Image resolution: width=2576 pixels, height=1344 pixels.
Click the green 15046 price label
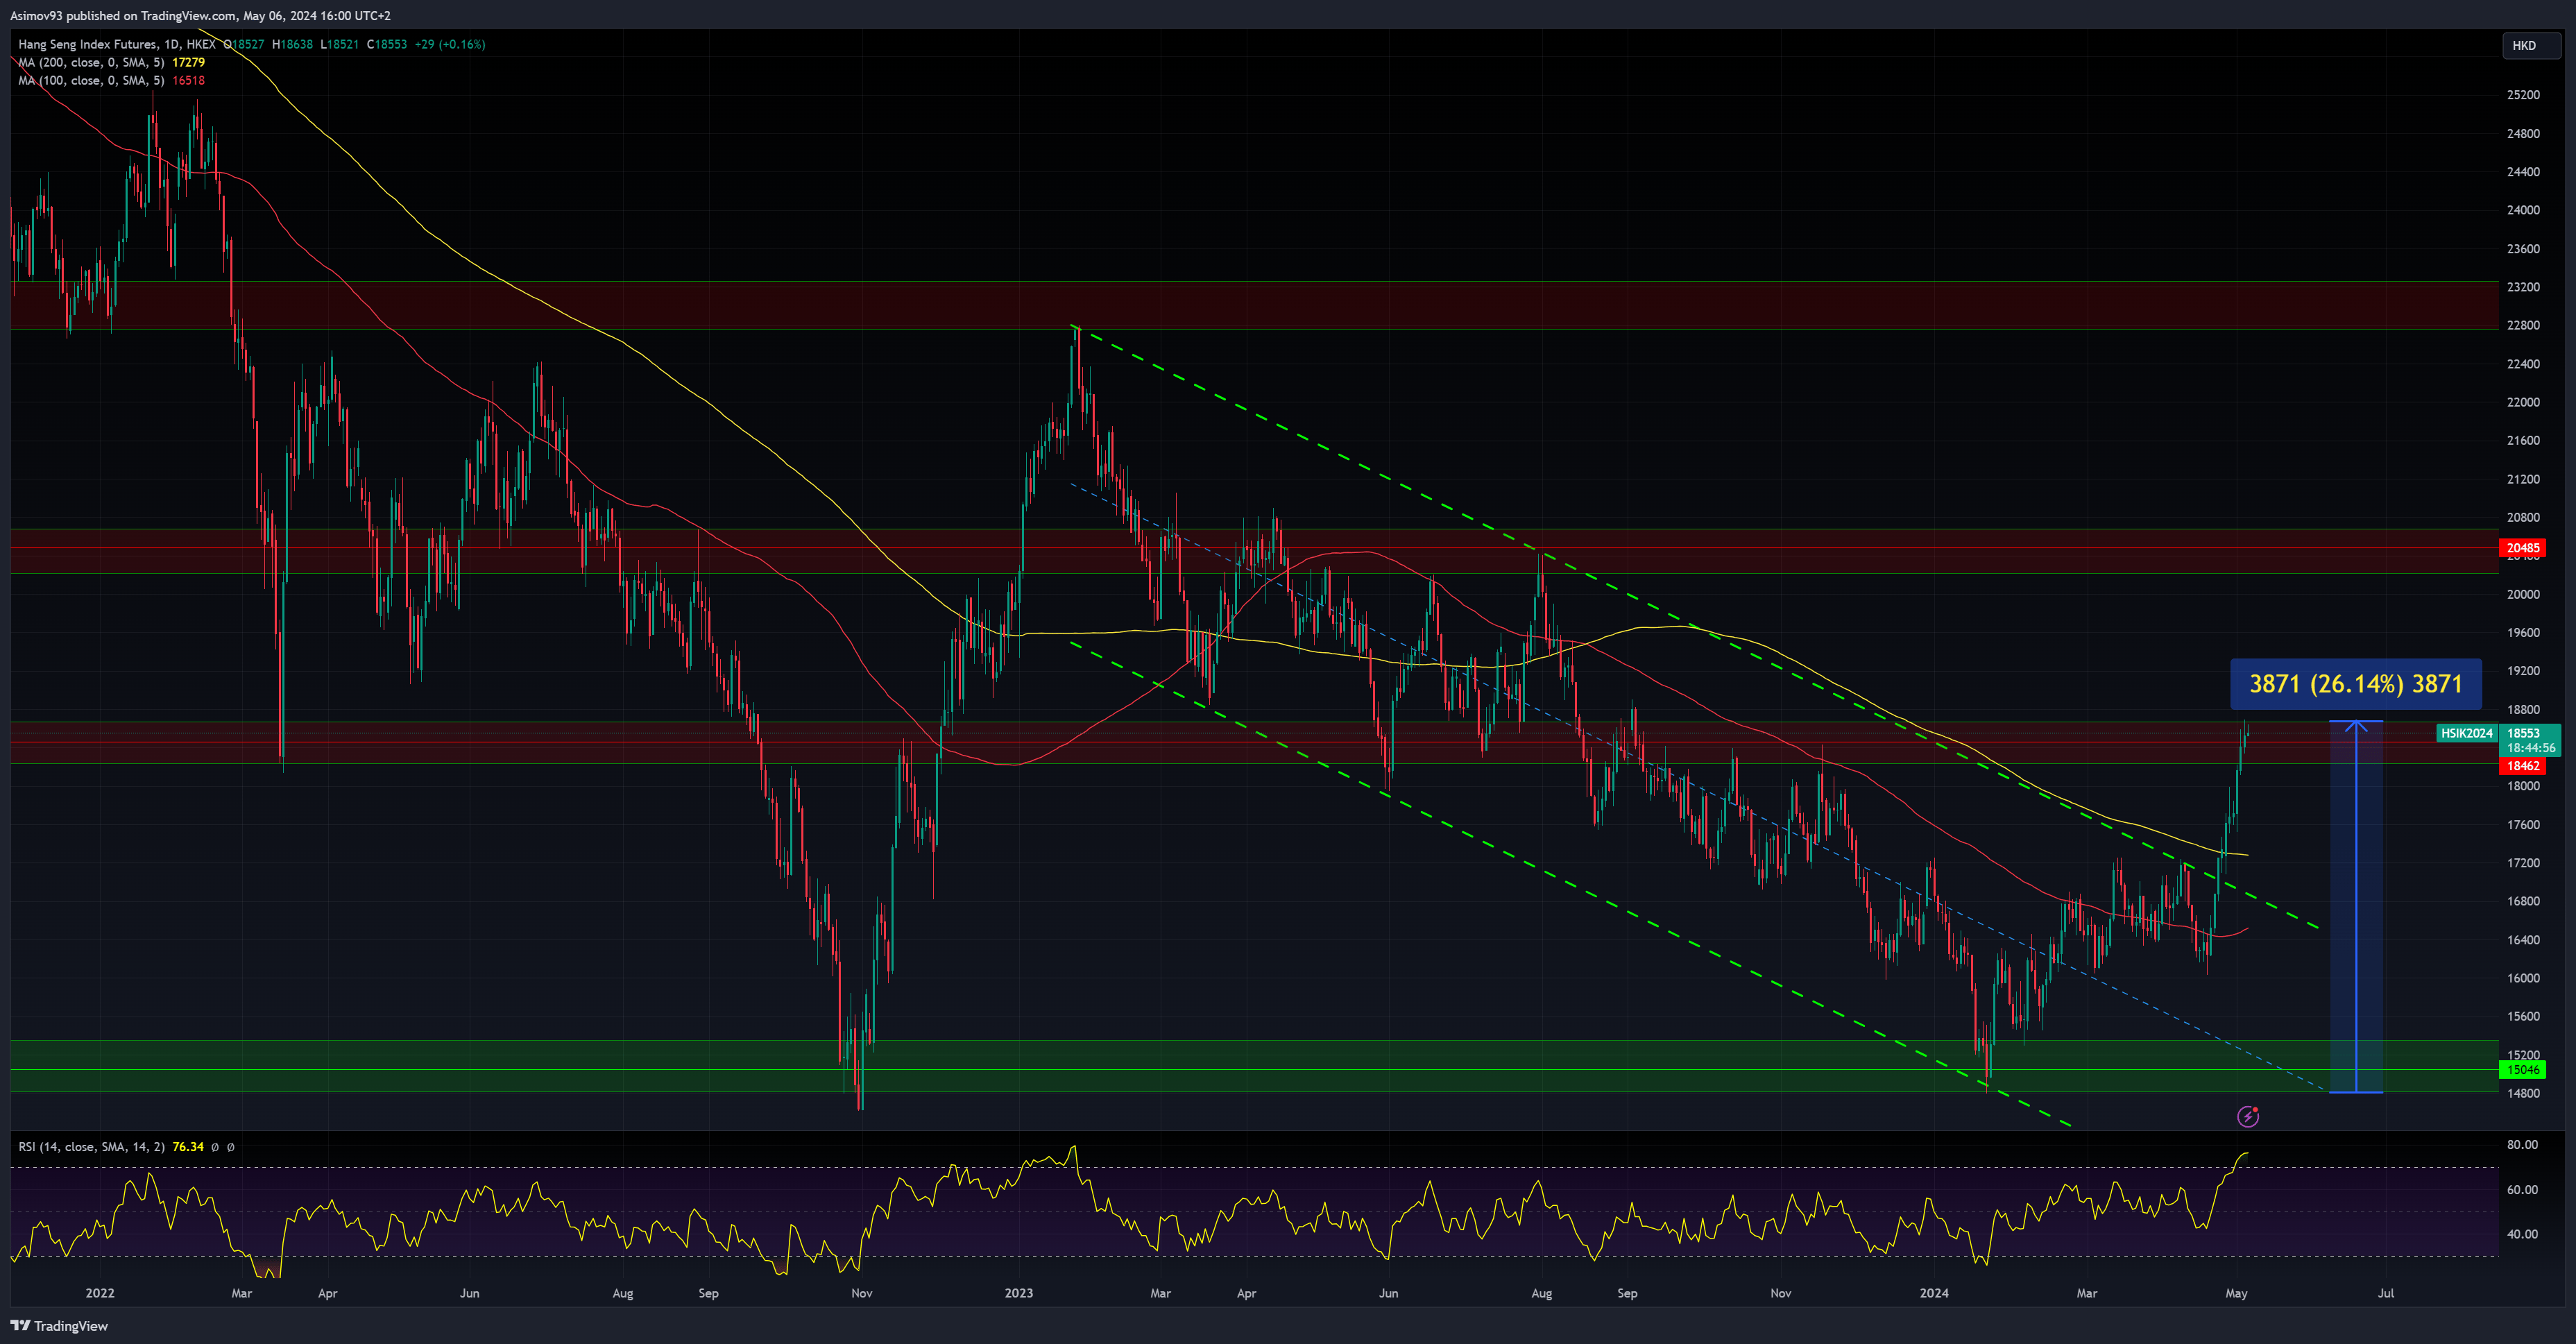tap(2522, 1070)
